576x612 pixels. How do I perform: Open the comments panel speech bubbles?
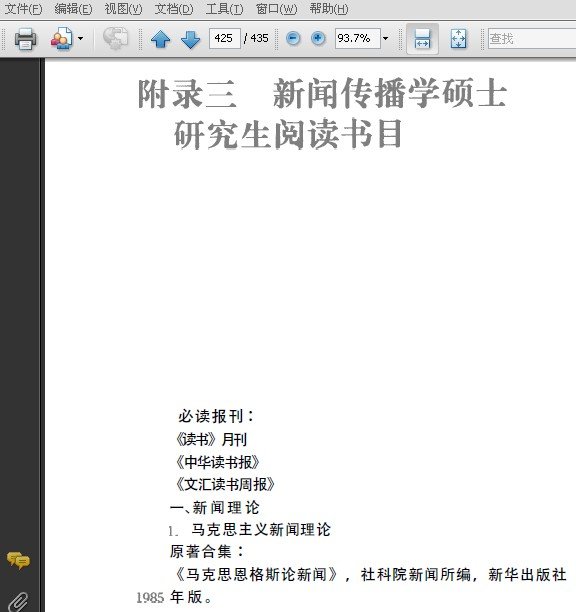click(x=18, y=560)
